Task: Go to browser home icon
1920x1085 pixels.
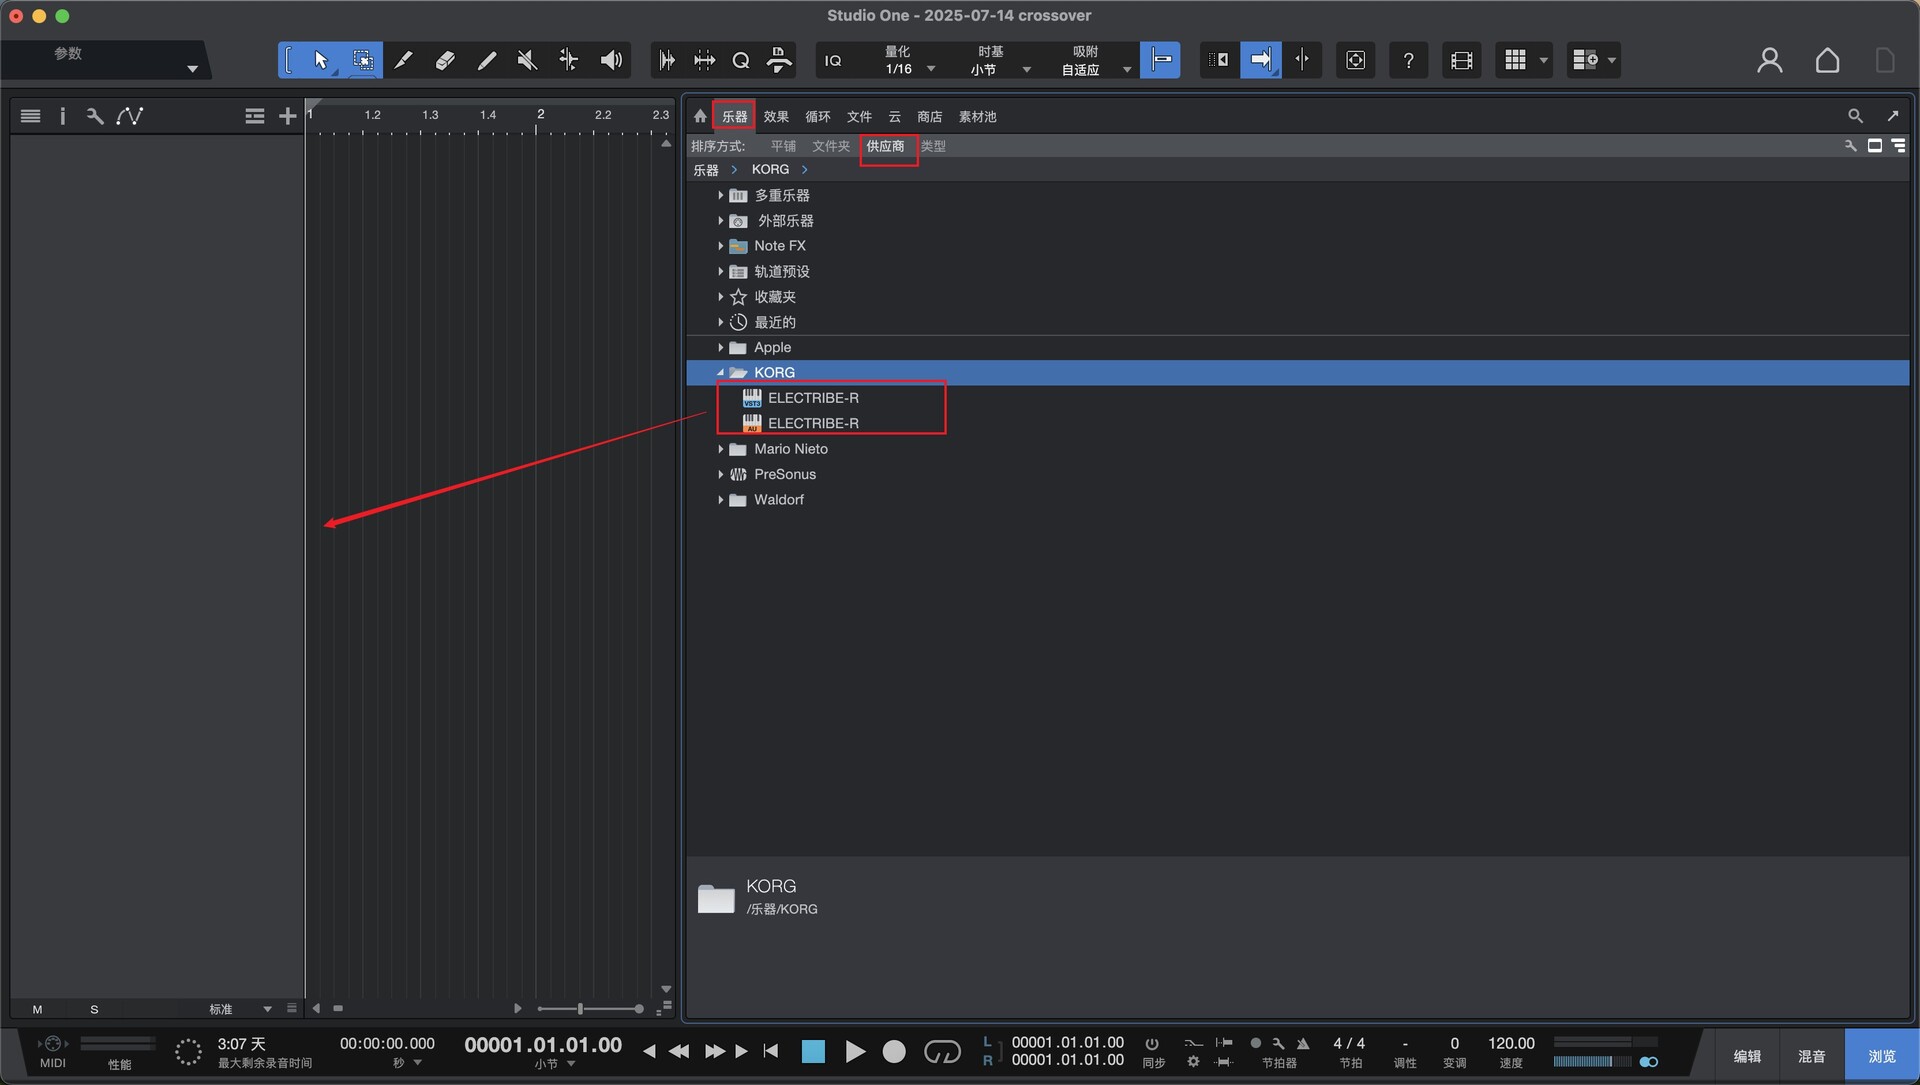Action: click(x=700, y=116)
